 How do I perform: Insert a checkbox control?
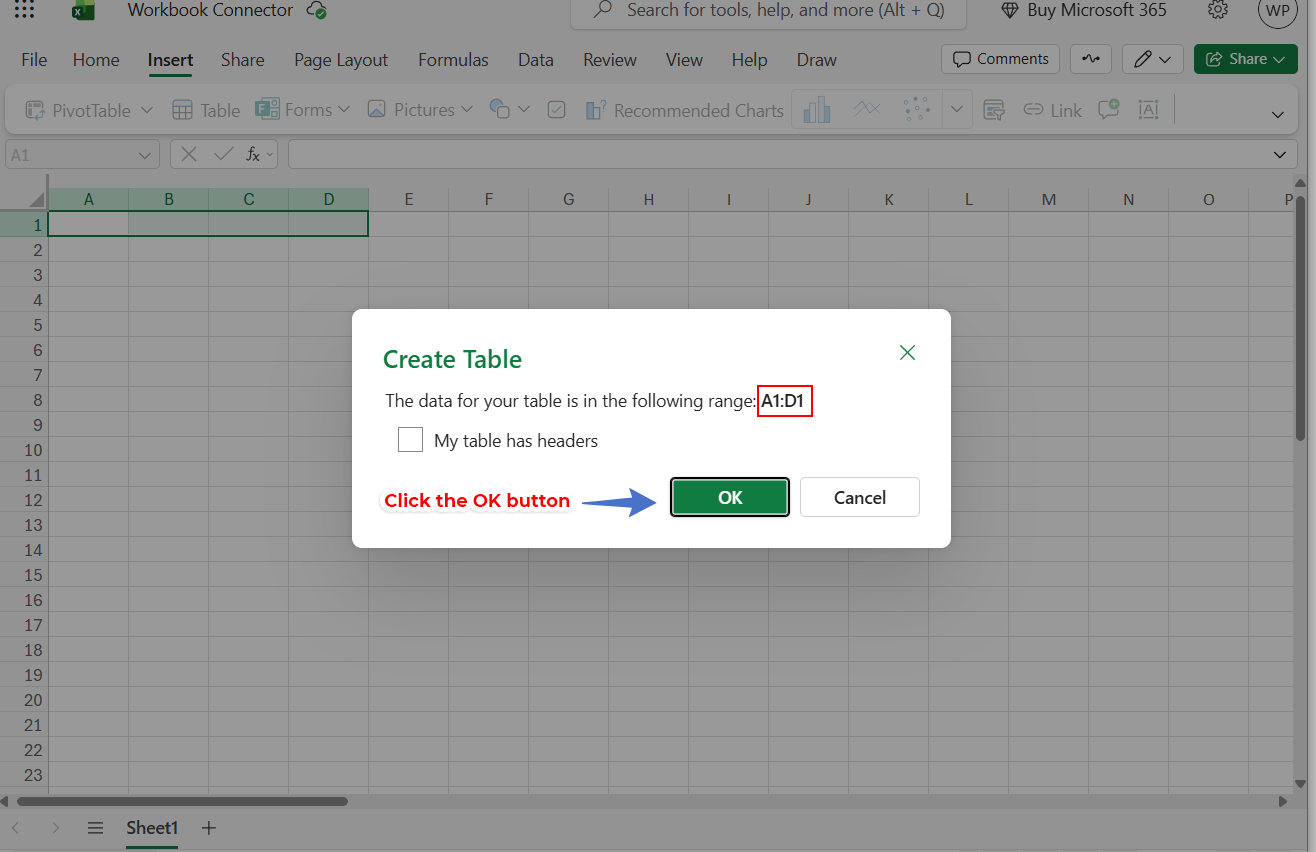pyautogui.click(x=557, y=110)
